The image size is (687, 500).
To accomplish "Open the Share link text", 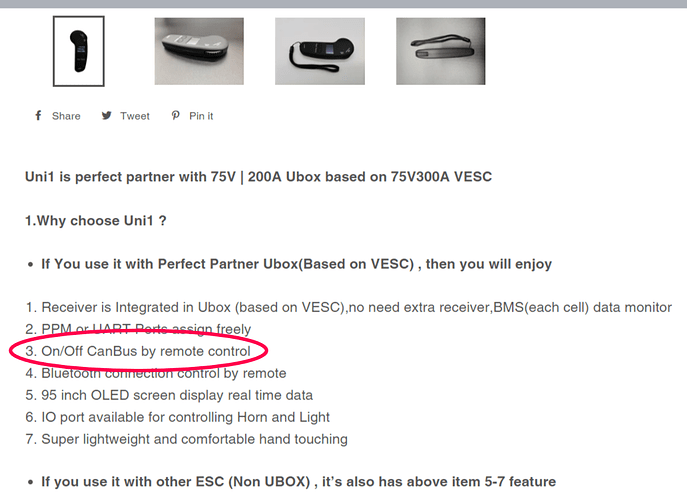I will [66, 116].
